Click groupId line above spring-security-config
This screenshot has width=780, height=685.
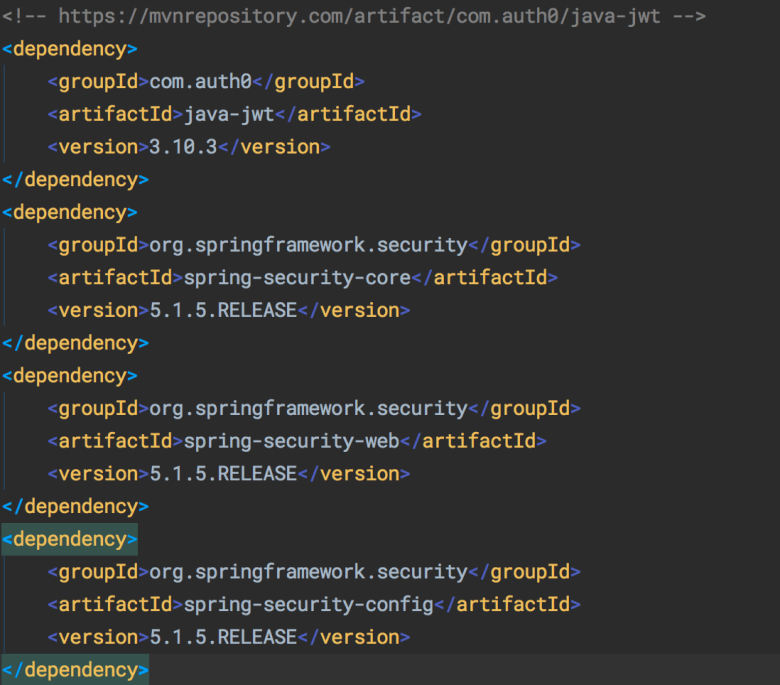click(x=314, y=572)
